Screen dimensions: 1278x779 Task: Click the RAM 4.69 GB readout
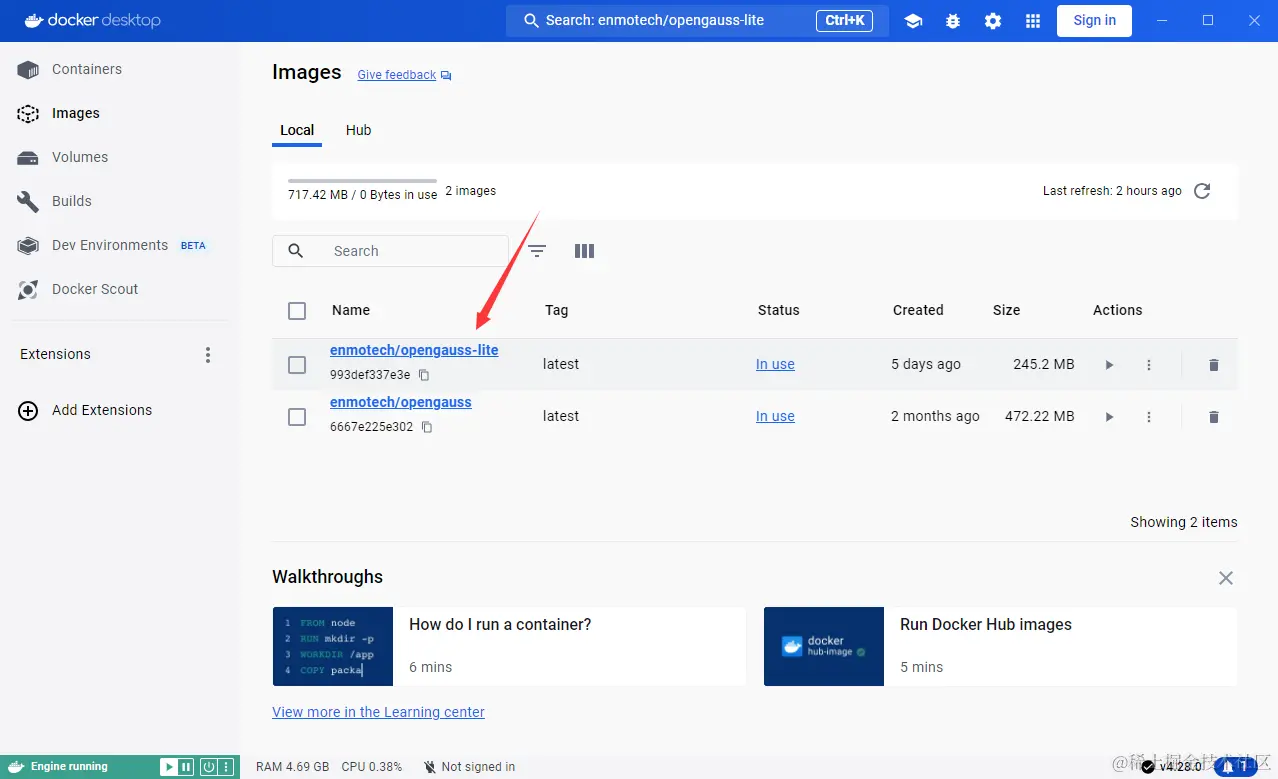[x=292, y=767]
